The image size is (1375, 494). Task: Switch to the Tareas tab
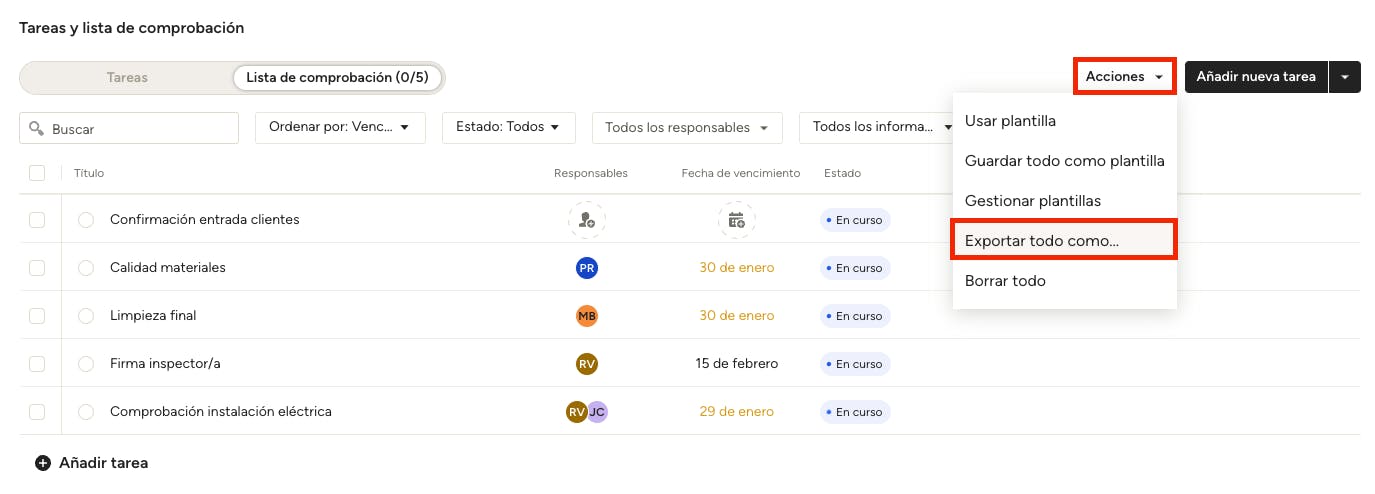[x=127, y=77]
